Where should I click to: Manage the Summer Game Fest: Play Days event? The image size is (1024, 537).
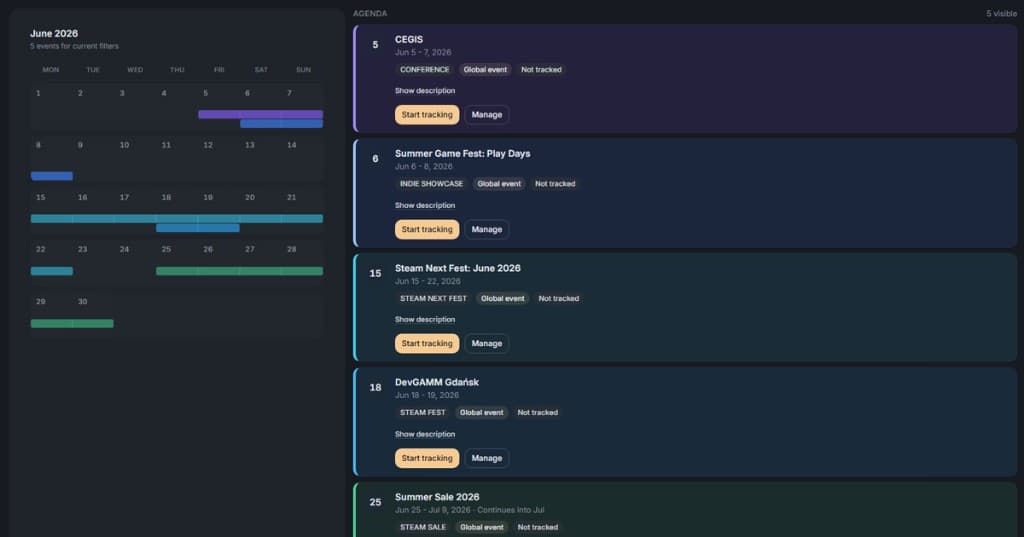[x=487, y=229]
